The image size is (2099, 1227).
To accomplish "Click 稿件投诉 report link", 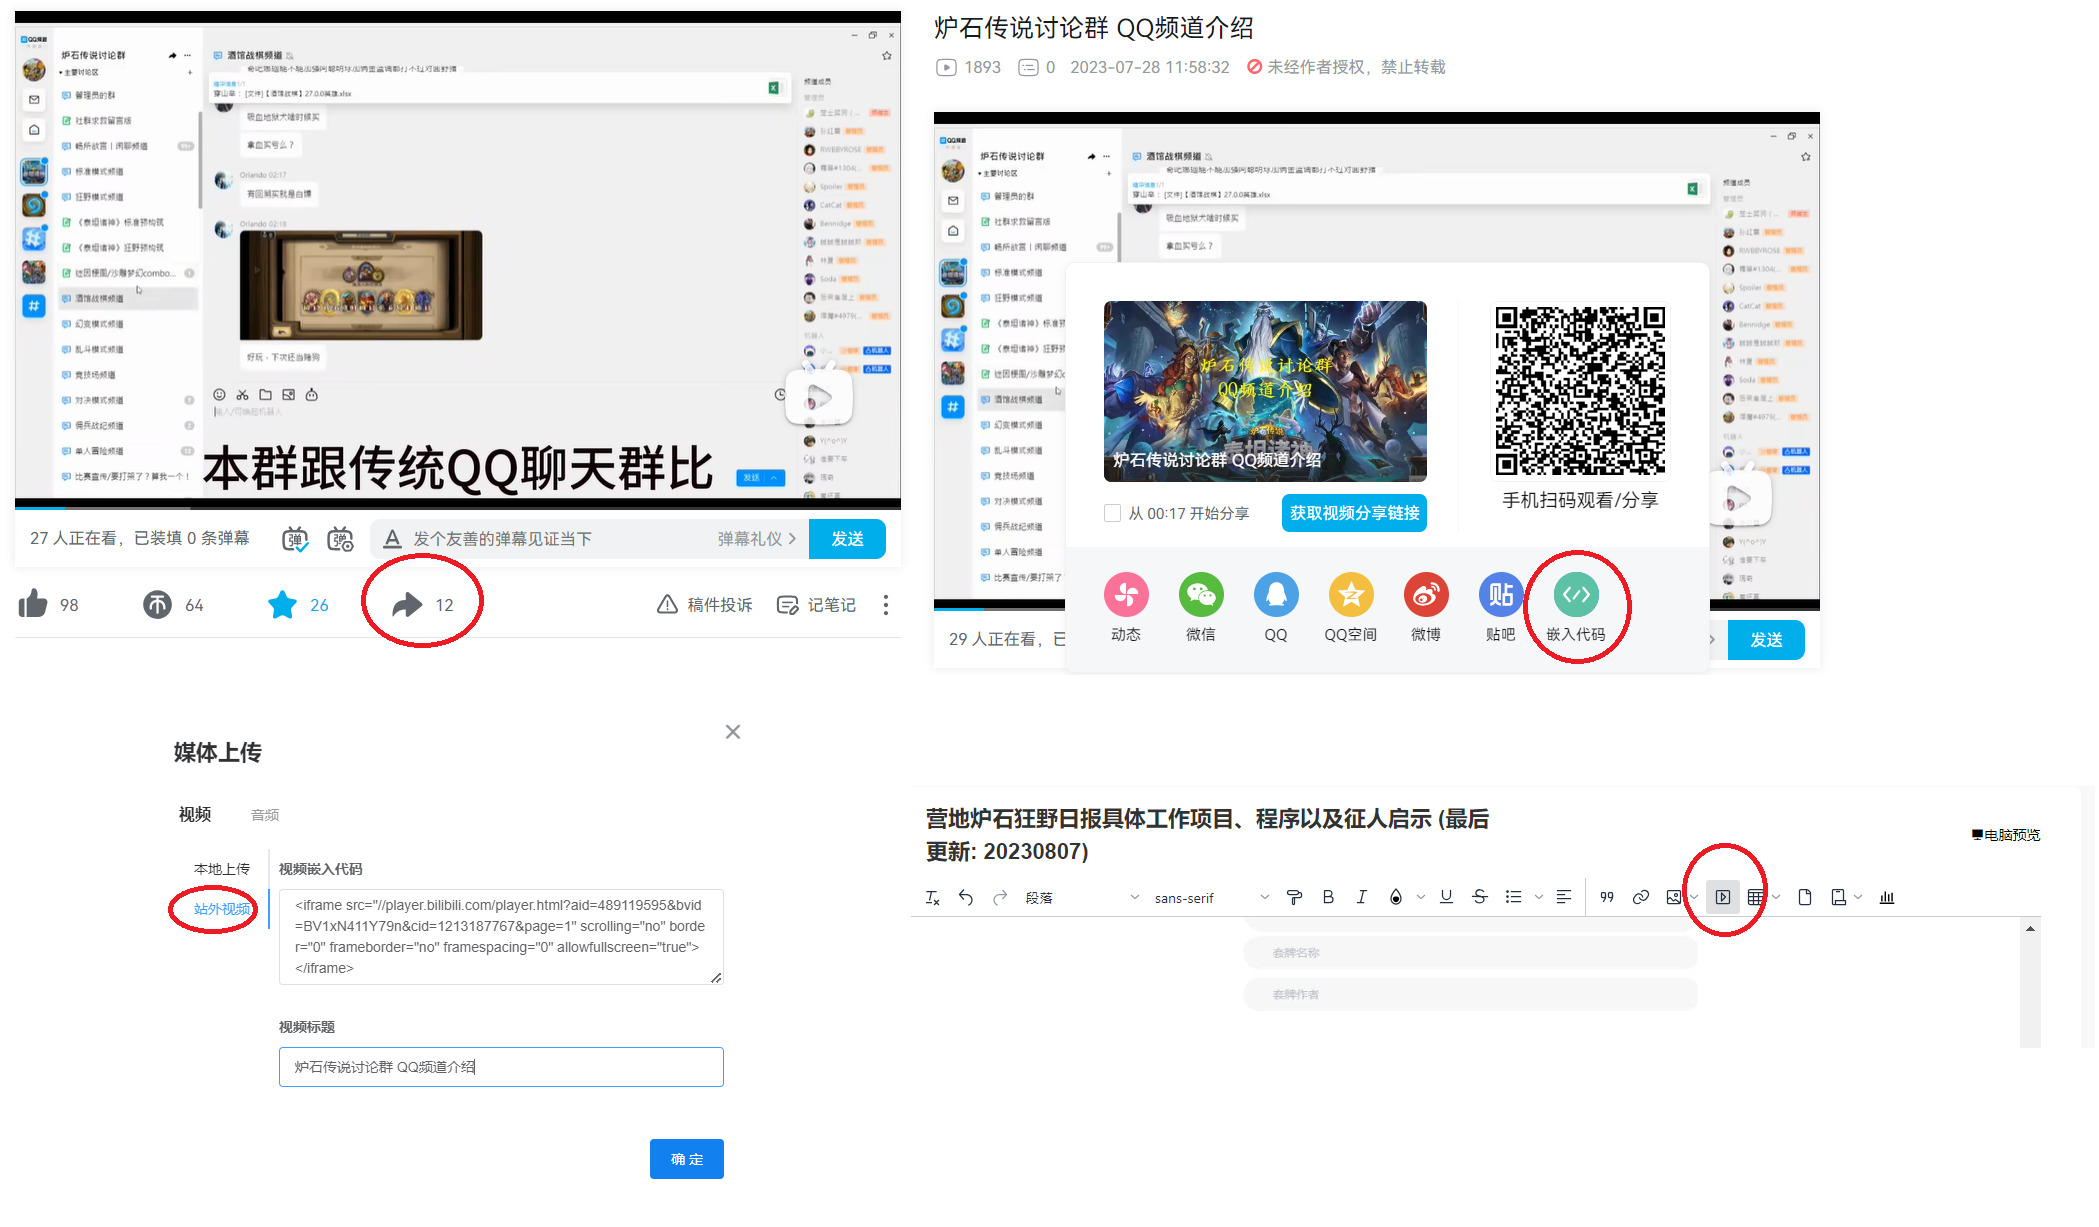I will (x=704, y=605).
